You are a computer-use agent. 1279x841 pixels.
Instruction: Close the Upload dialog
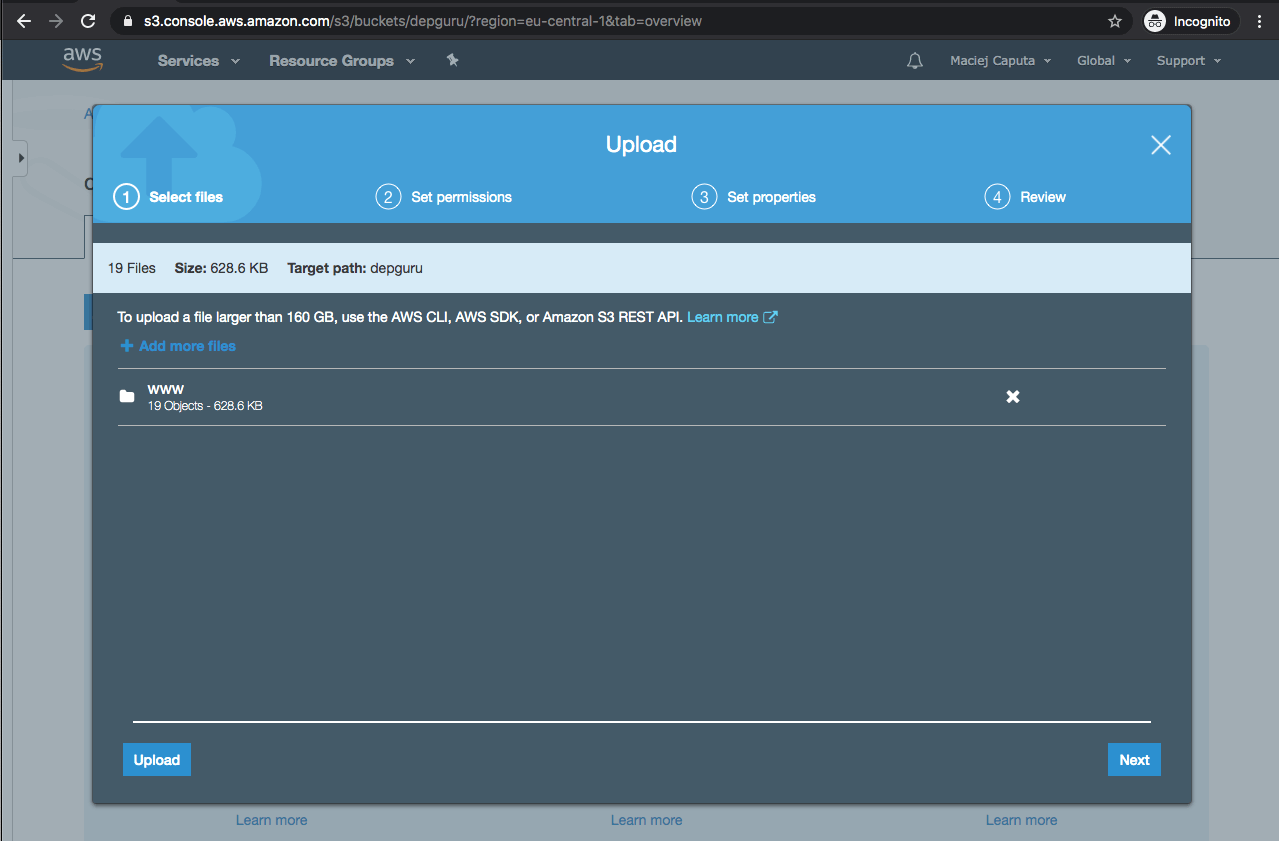[x=1160, y=145]
